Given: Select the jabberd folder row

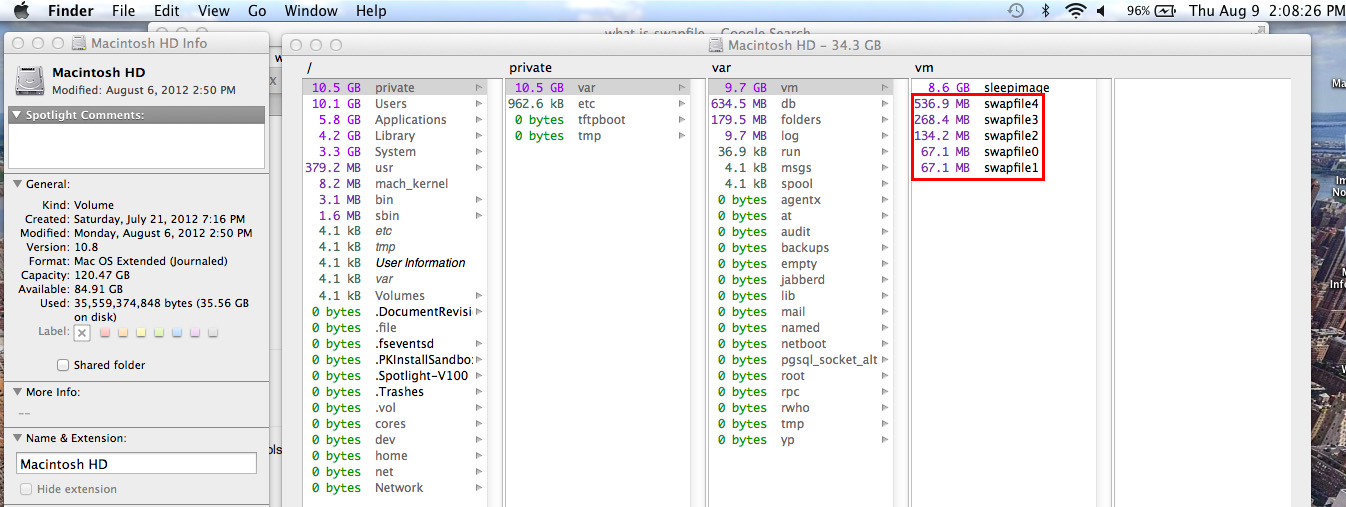Looking at the screenshot, I should click(801, 280).
